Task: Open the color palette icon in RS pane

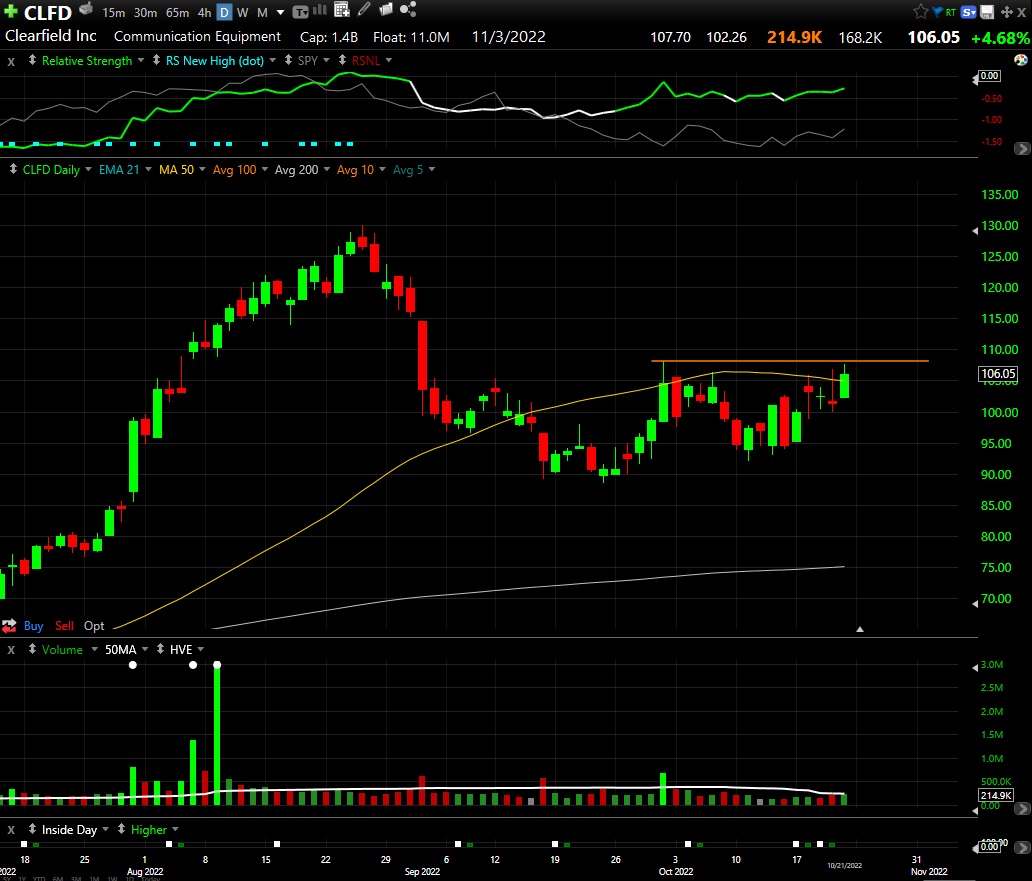Action: coord(1021,61)
